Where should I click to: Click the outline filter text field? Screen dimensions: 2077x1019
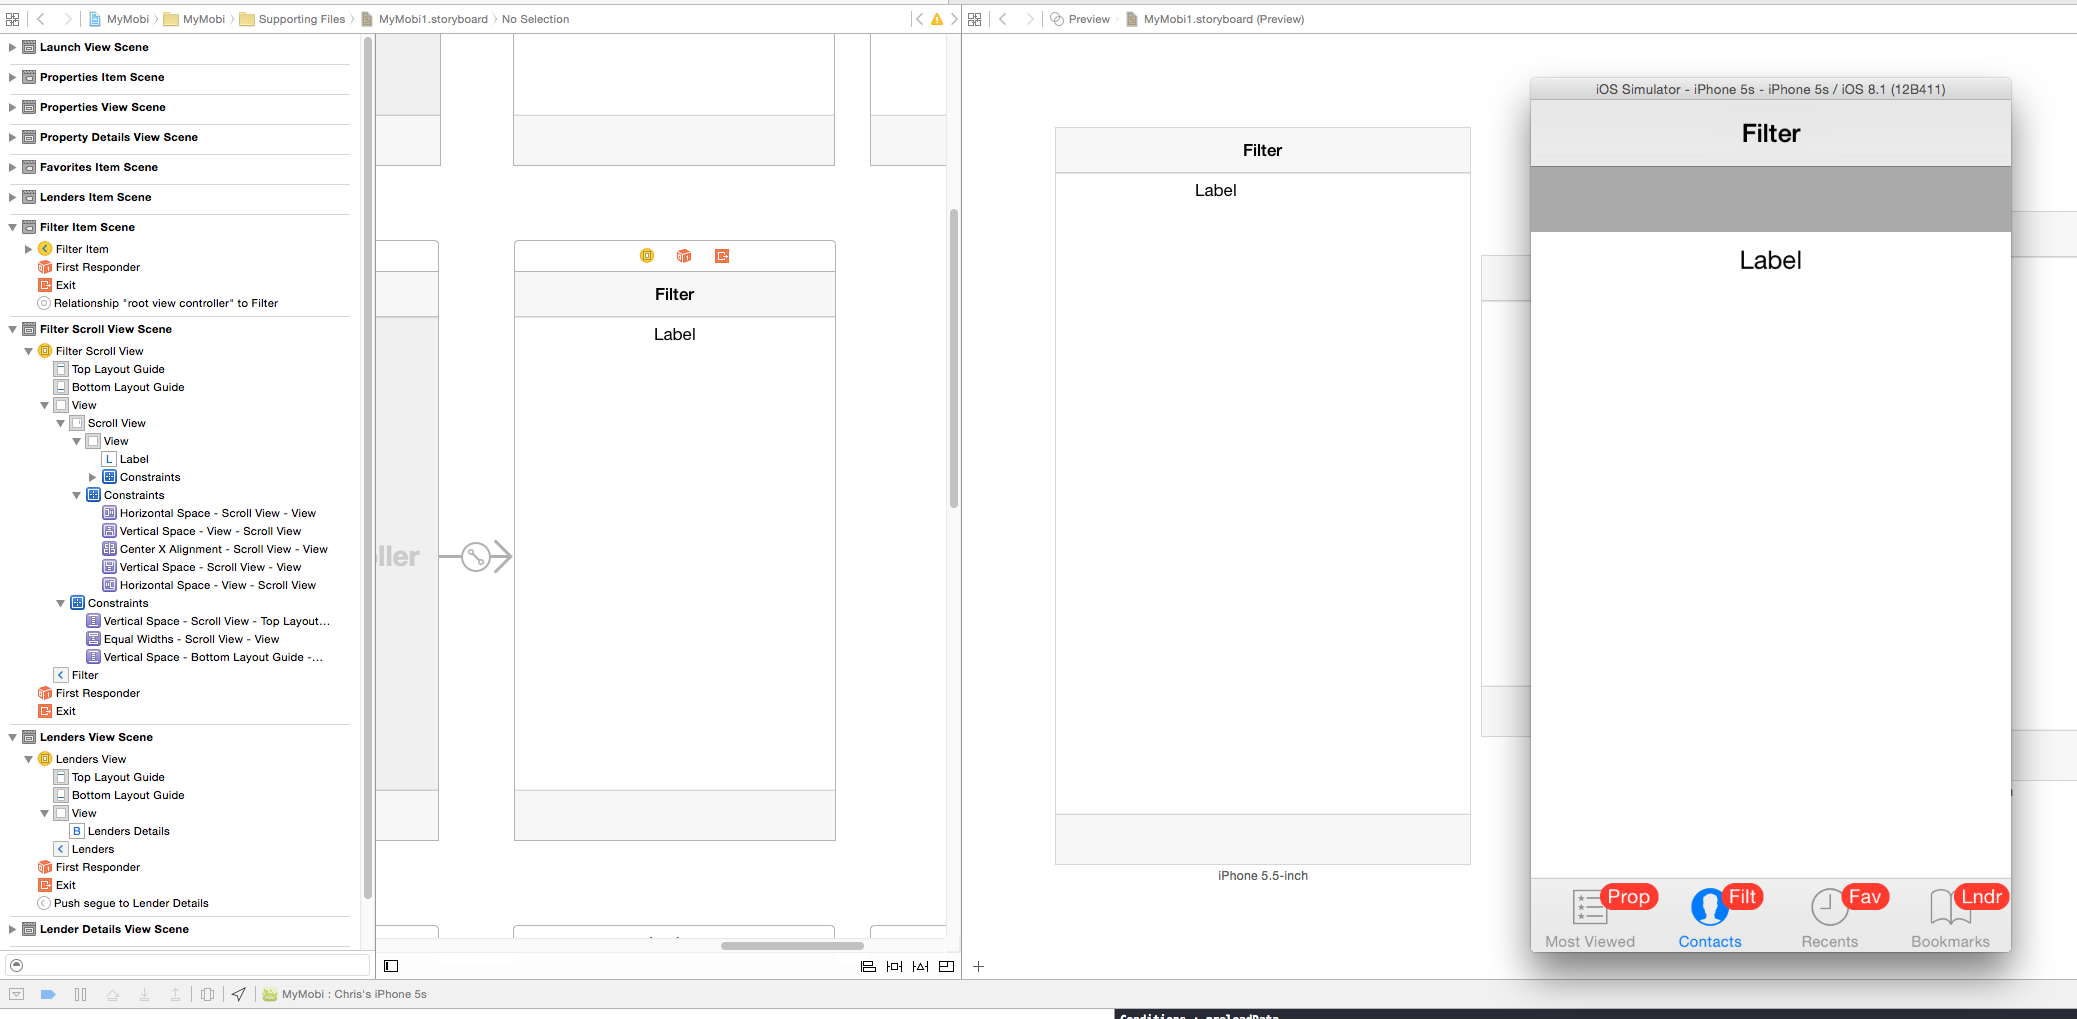click(188, 965)
